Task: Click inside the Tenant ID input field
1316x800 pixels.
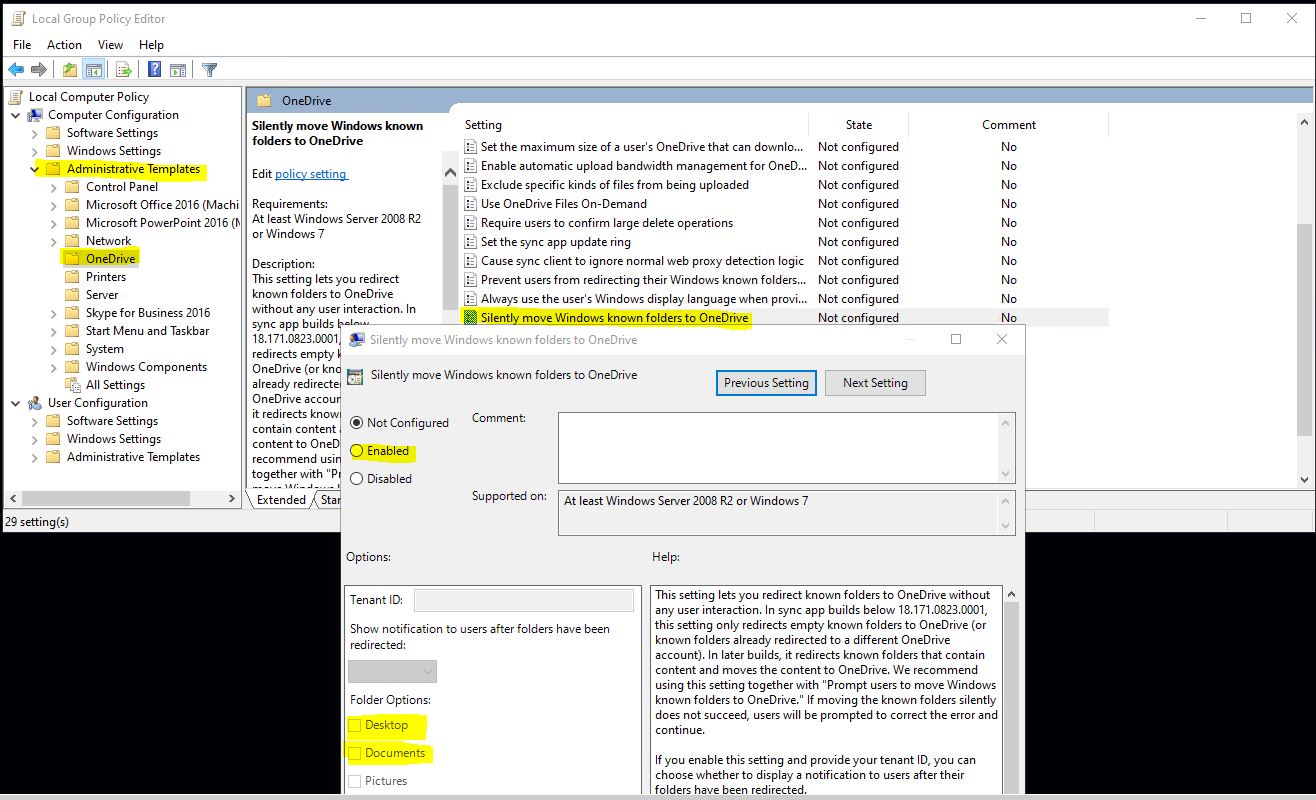Action: 524,599
